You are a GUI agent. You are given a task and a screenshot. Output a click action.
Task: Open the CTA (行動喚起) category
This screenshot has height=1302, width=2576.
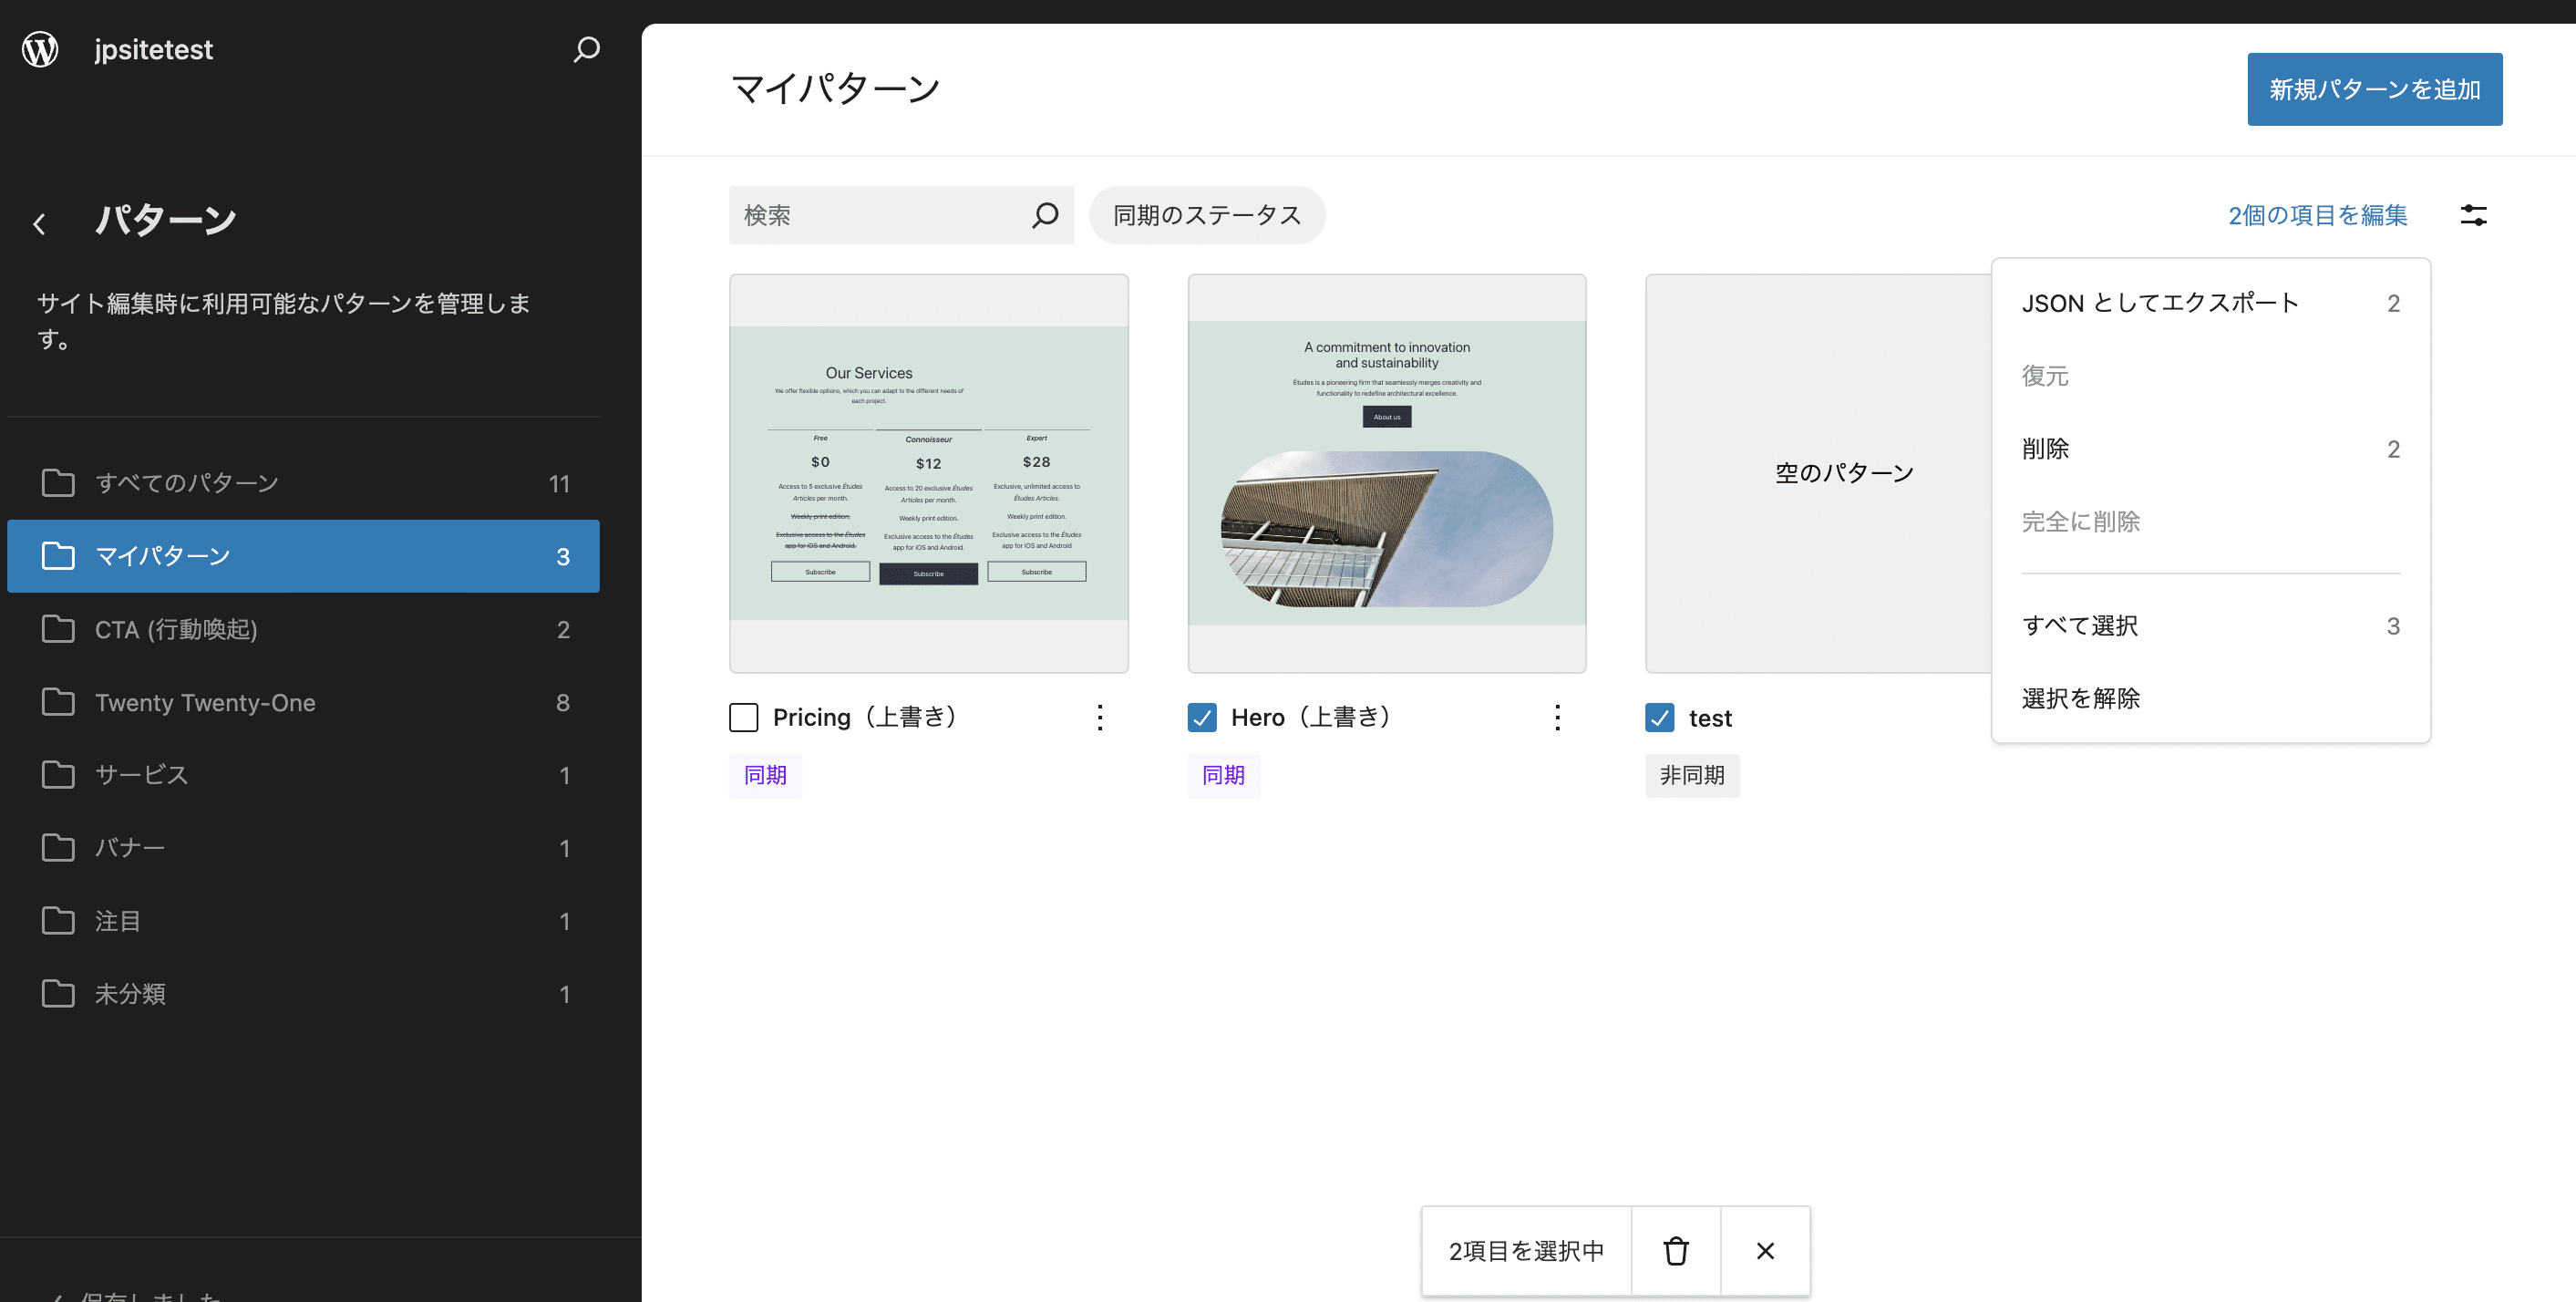303,629
